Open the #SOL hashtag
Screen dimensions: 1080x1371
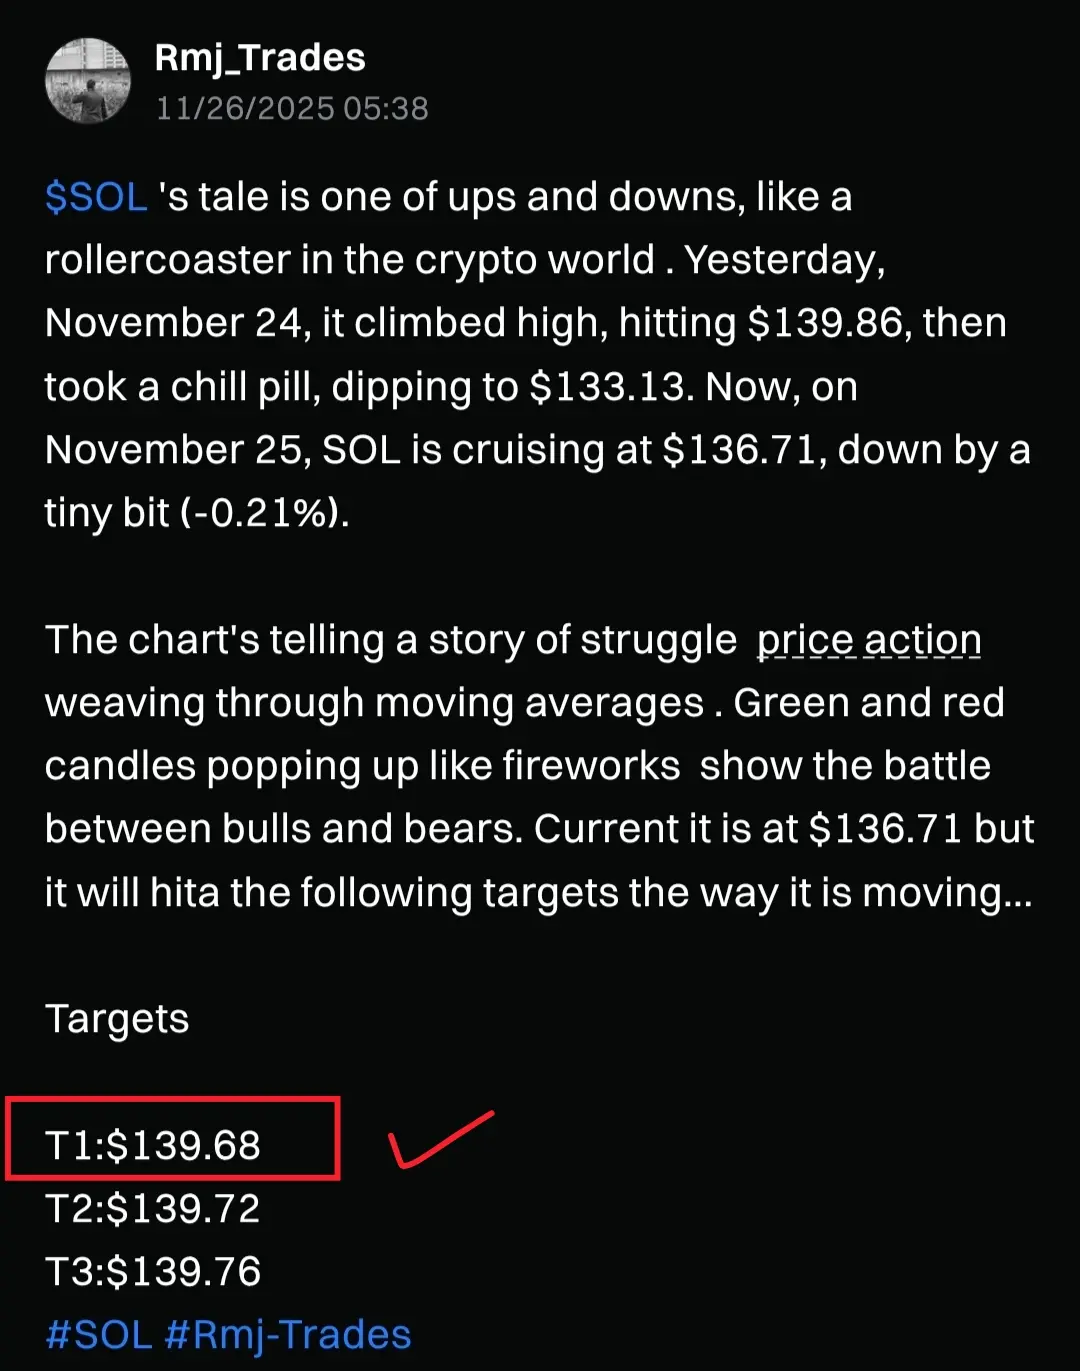(99, 1335)
